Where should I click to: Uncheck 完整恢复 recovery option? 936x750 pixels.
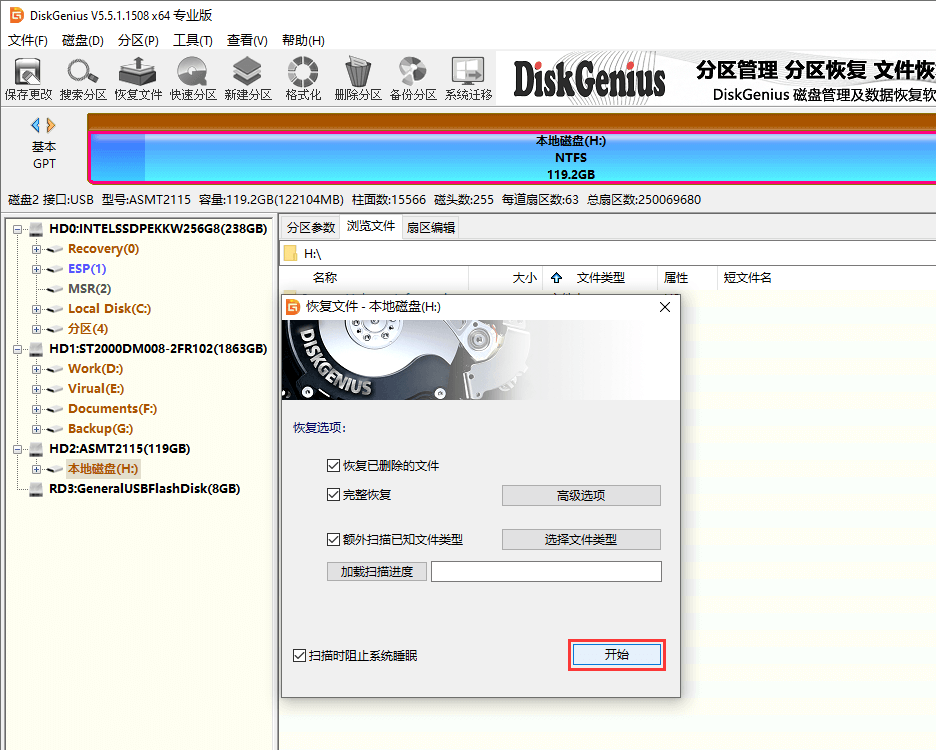[334, 495]
